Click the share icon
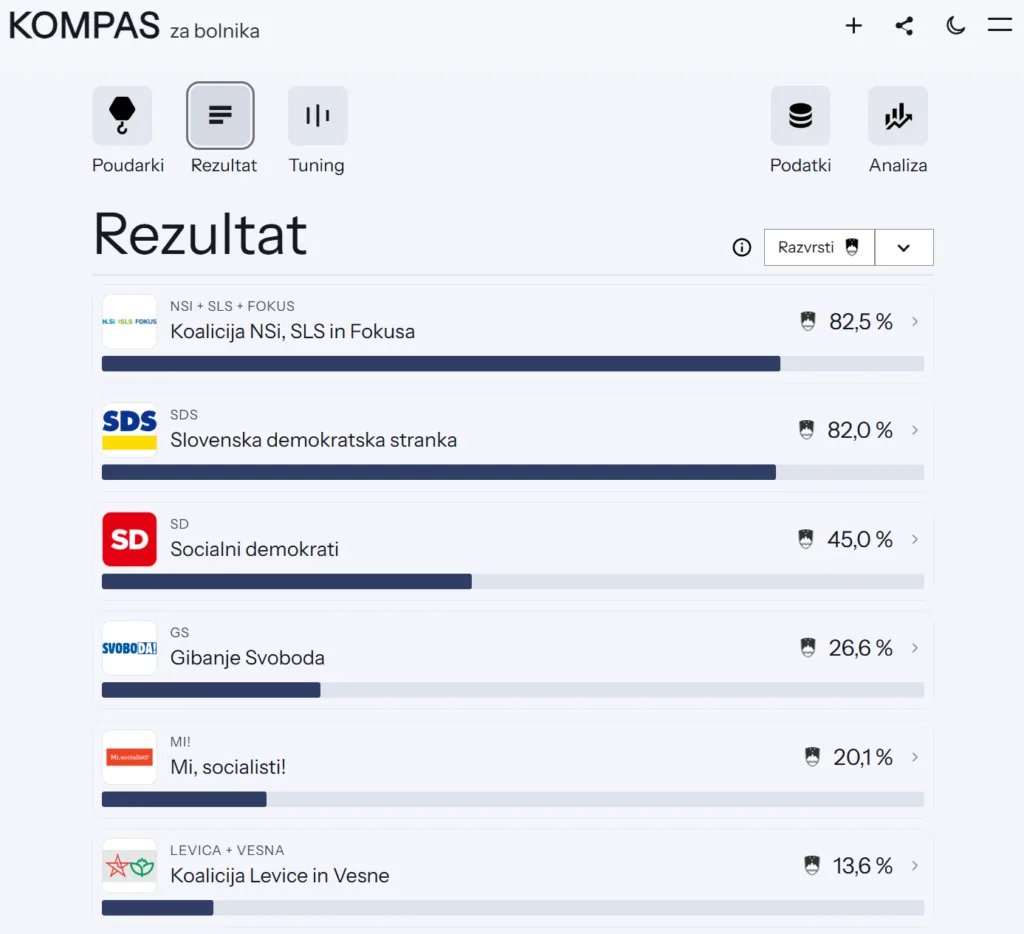 (904, 26)
